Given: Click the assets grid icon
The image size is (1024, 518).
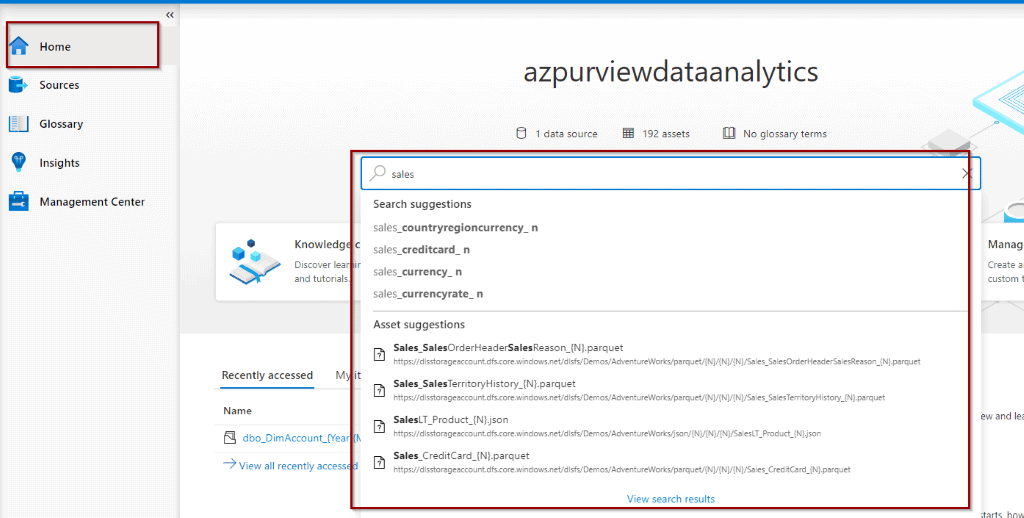Looking at the screenshot, I should (x=628, y=133).
